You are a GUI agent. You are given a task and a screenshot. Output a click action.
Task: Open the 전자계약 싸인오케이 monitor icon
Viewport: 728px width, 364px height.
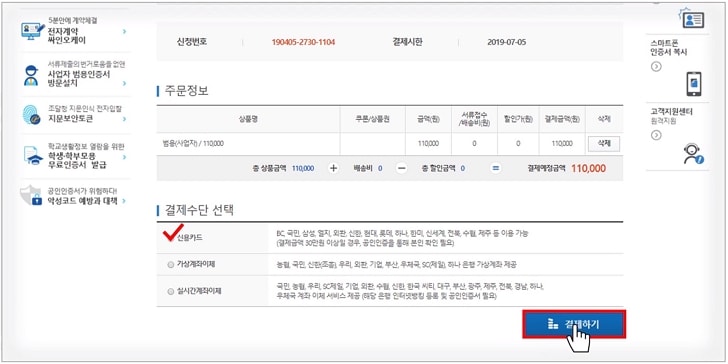click(x=33, y=32)
